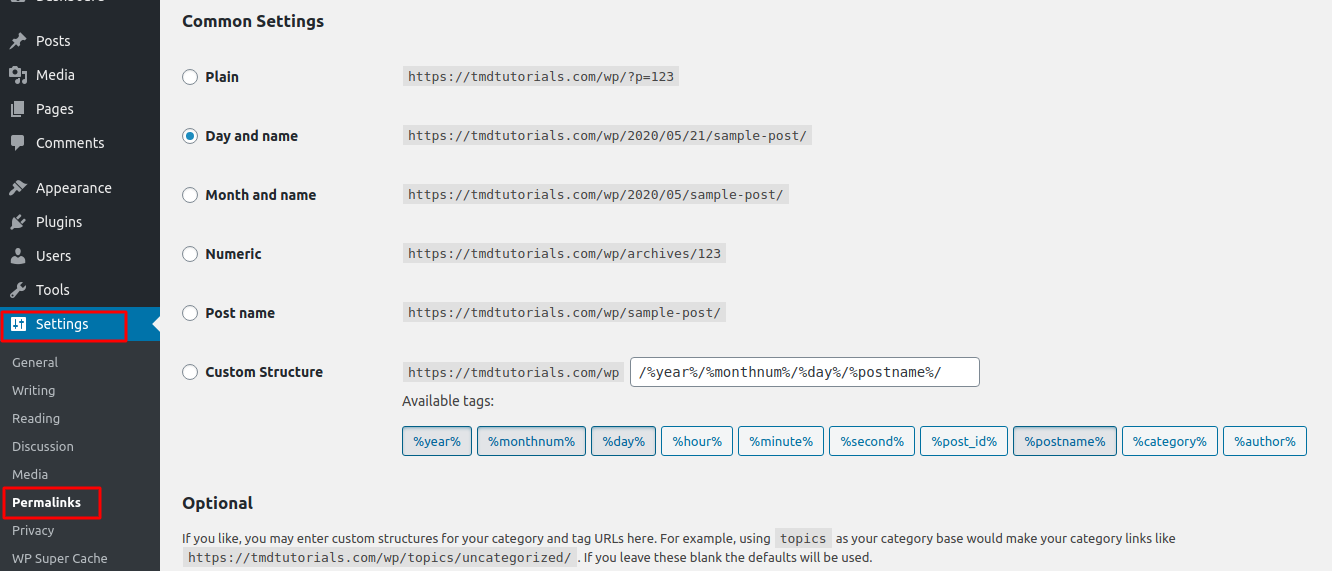
Task: Insert the %author% tag button
Action: [x=1264, y=441]
